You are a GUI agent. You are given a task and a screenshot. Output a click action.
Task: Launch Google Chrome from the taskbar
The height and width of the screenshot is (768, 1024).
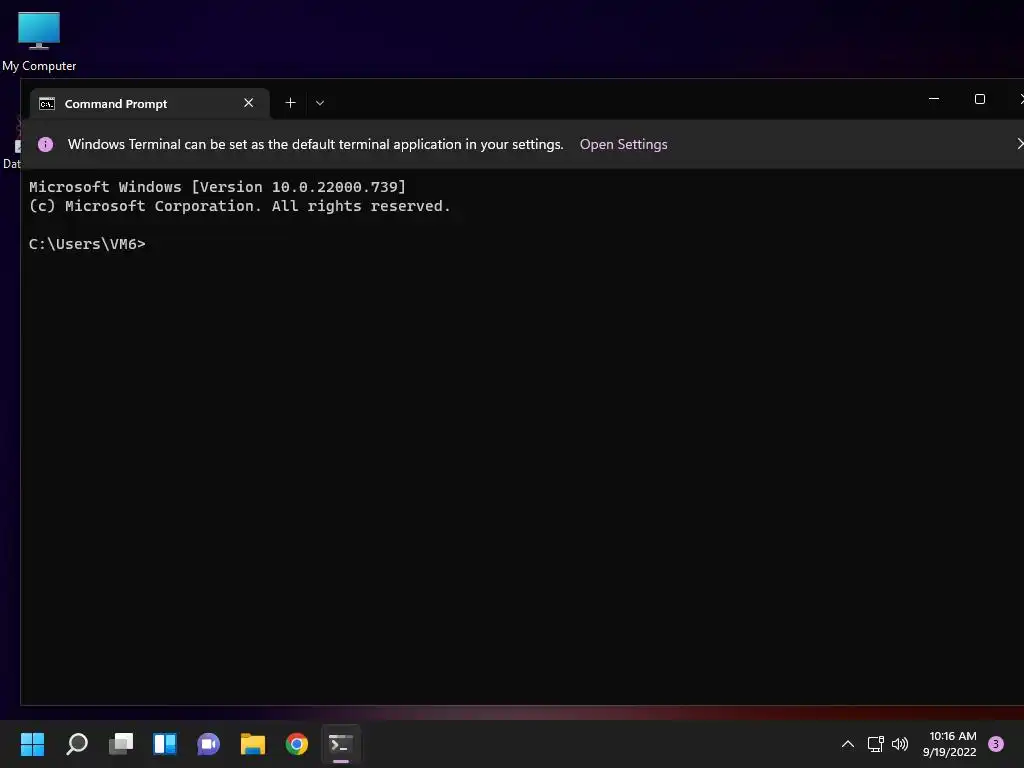click(296, 744)
